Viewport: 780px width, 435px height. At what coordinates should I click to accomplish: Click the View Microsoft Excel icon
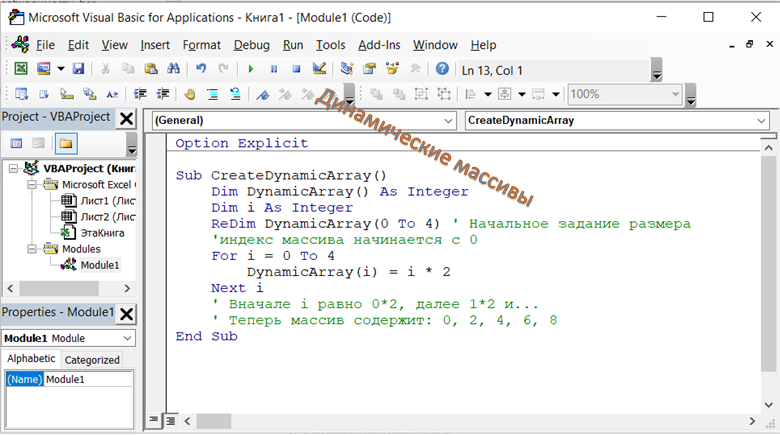point(21,69)
